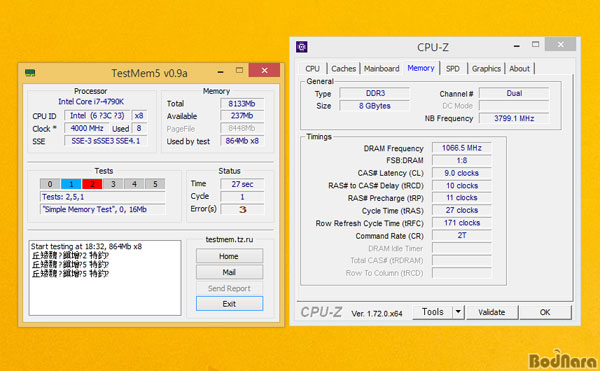Click test indicator 4 in Tests

(134, 184)
